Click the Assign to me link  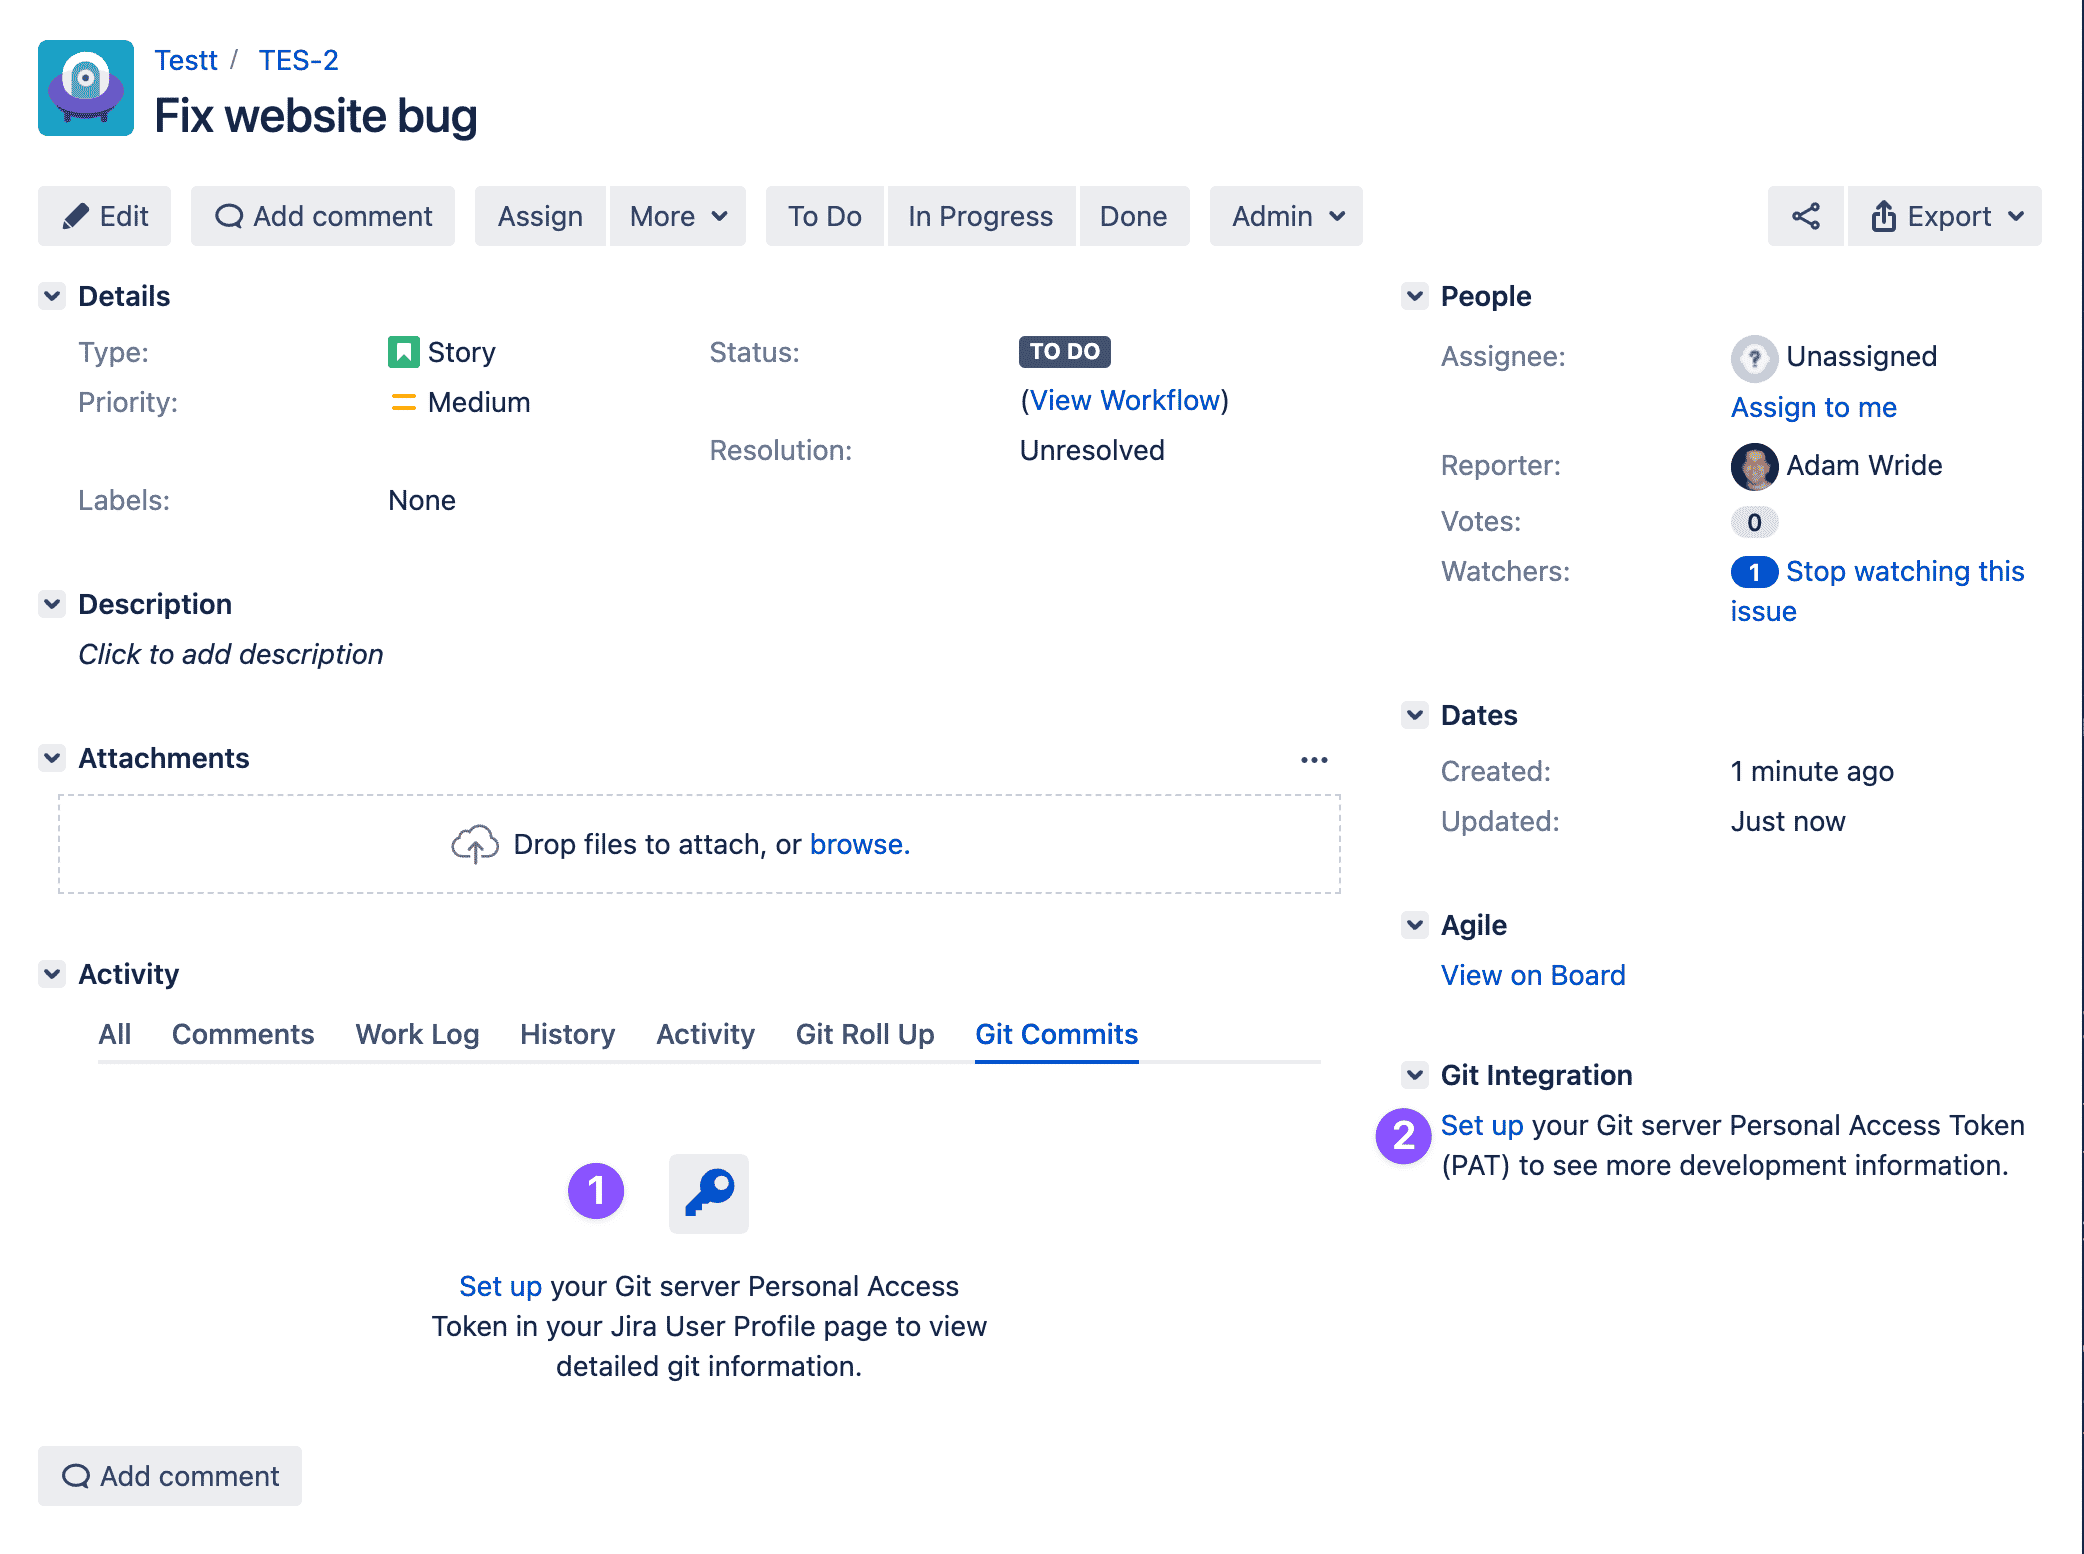click(x=1813, y=407)
